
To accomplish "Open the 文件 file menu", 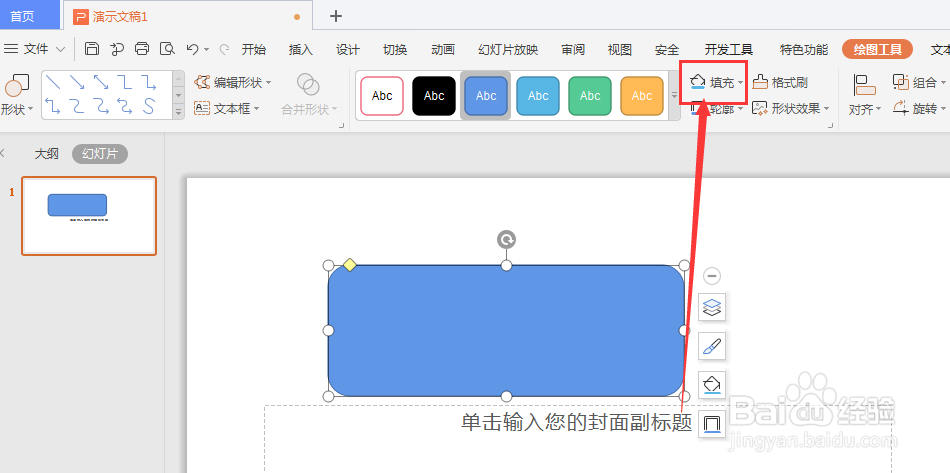I will click(35, 49).
